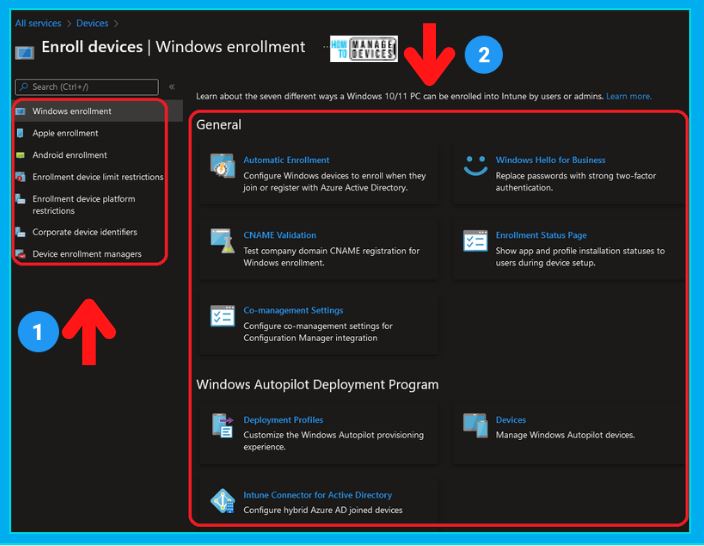Open Device enrollment managers
Viewport: 704px width, 546px height.
pos(87,254)
